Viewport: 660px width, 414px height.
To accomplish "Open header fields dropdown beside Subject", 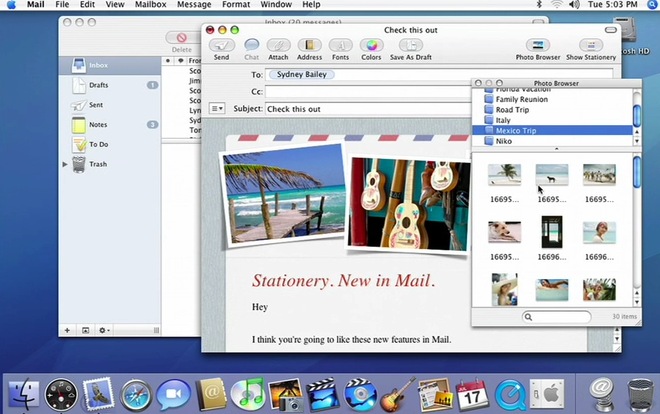I will tap(217, 109).
